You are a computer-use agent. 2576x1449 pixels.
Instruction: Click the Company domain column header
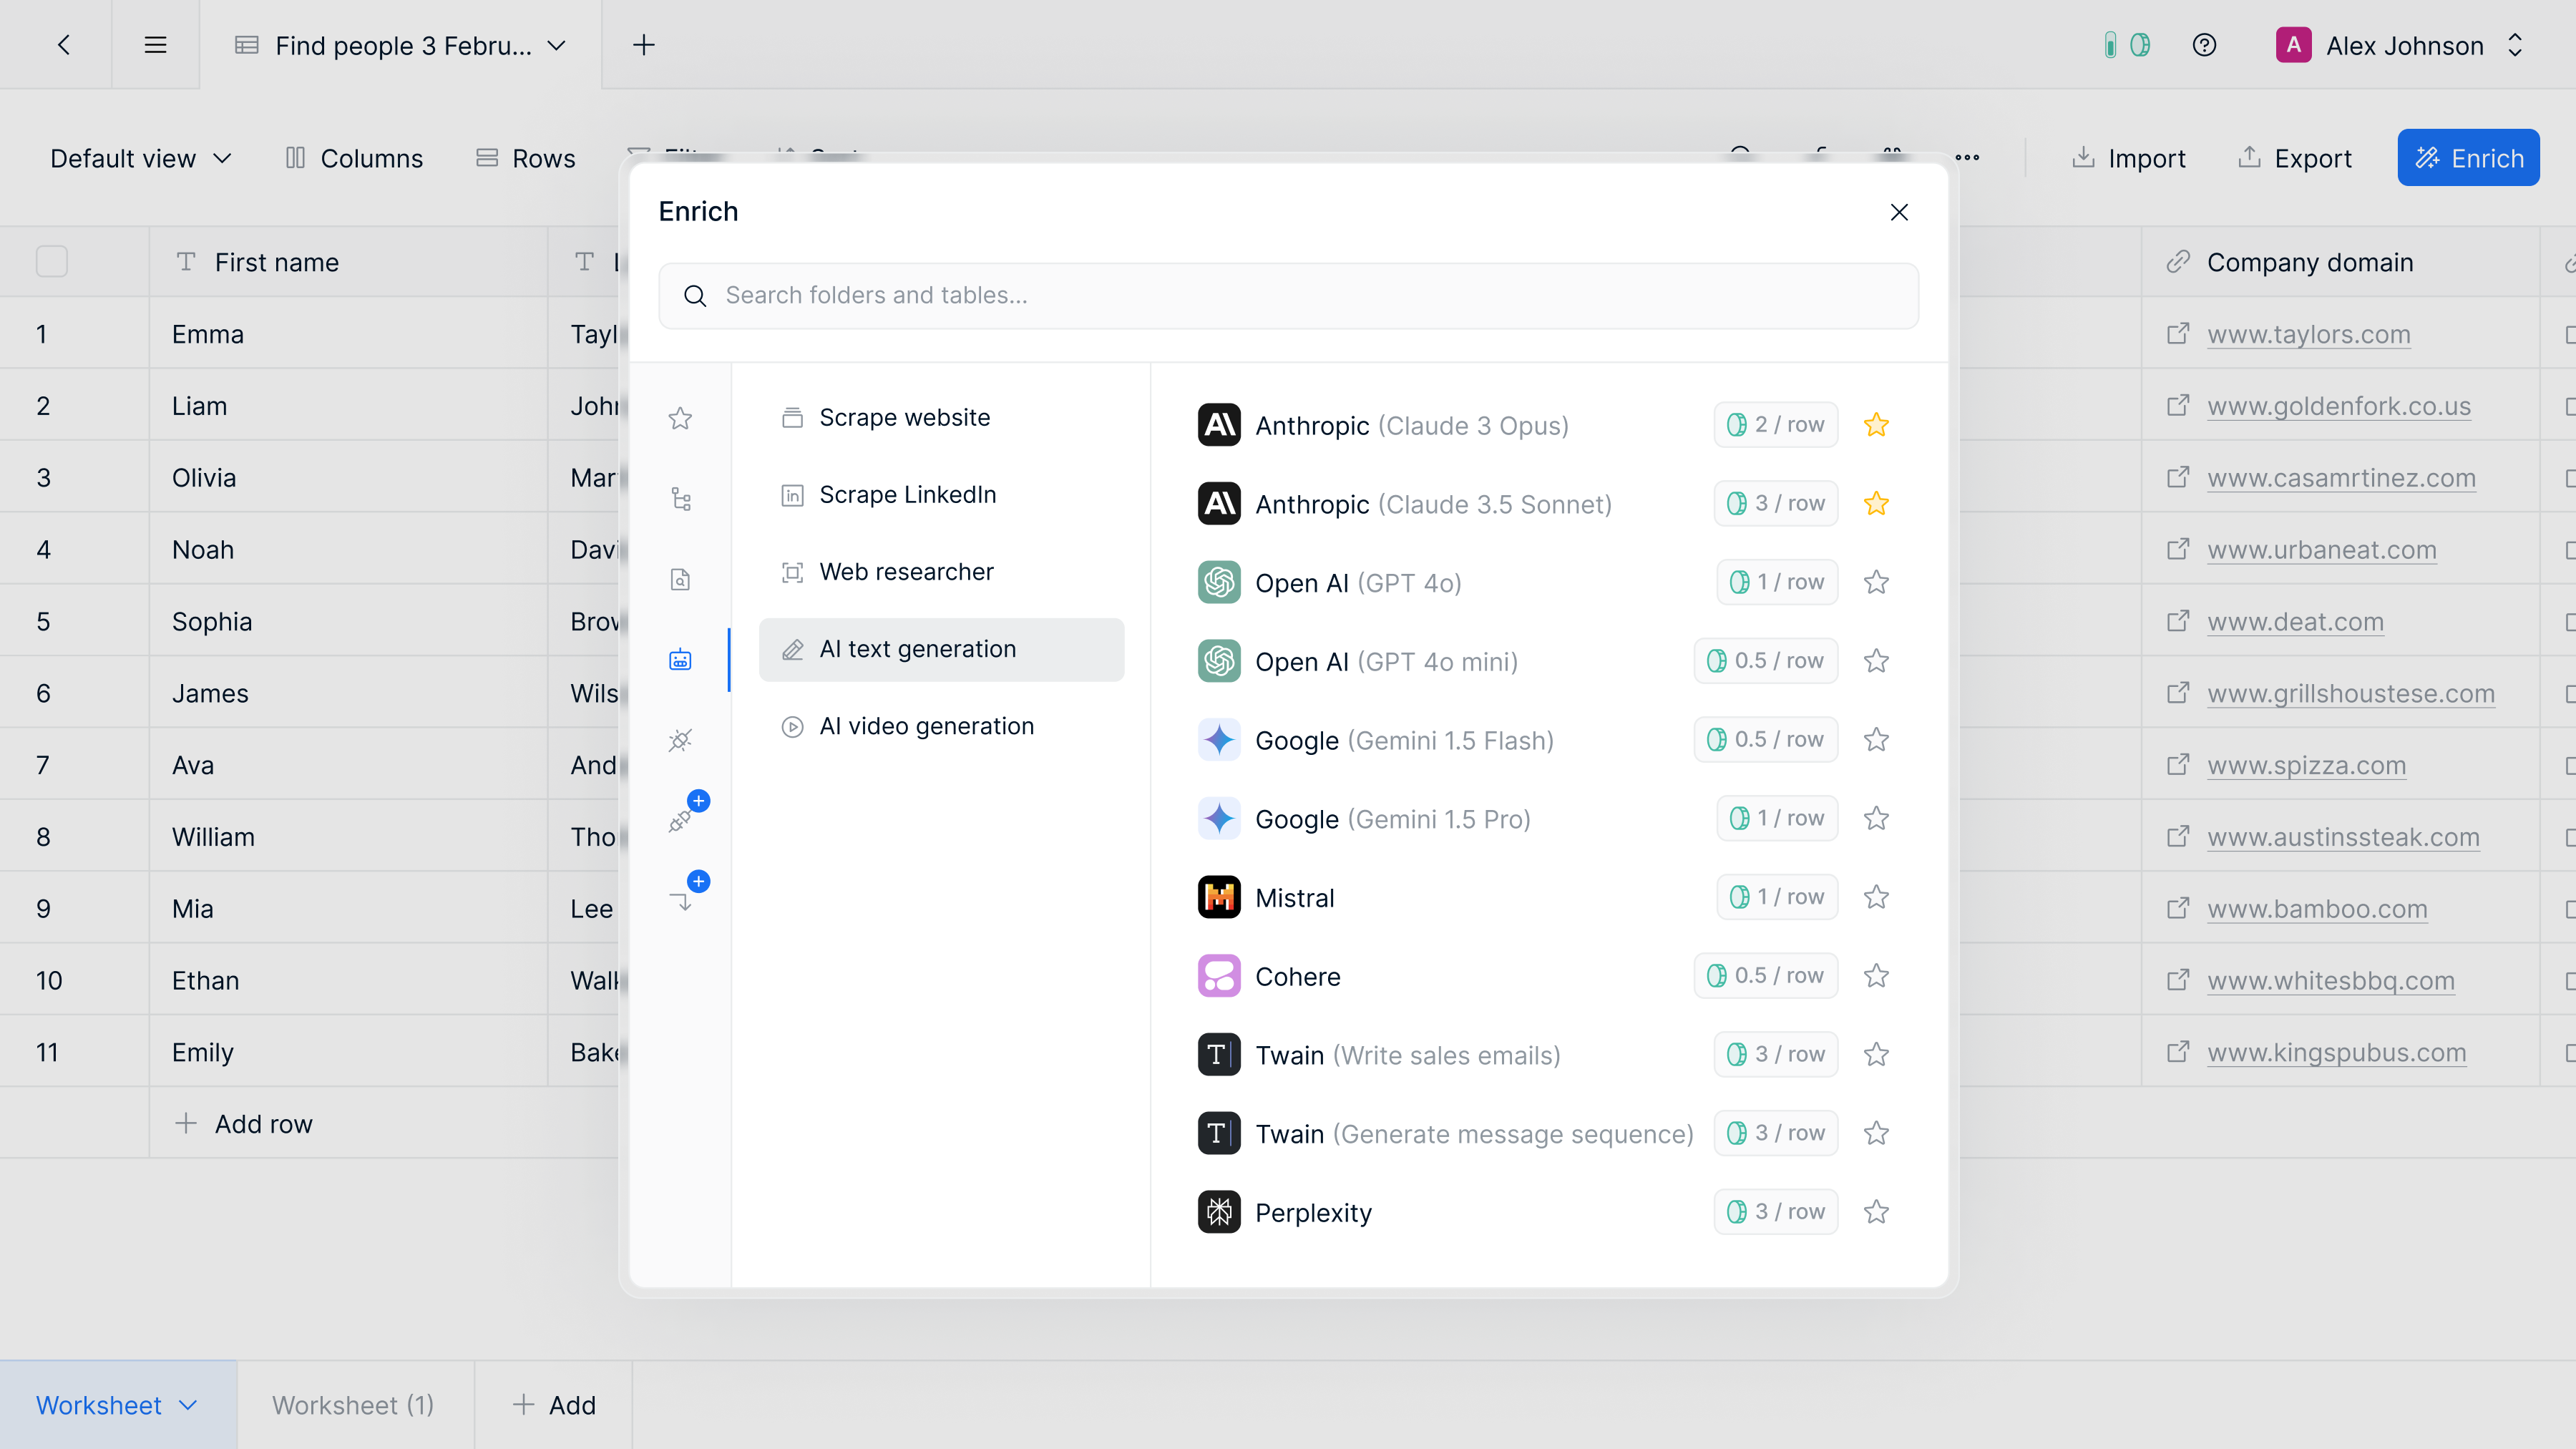(x=2340, y=262)
